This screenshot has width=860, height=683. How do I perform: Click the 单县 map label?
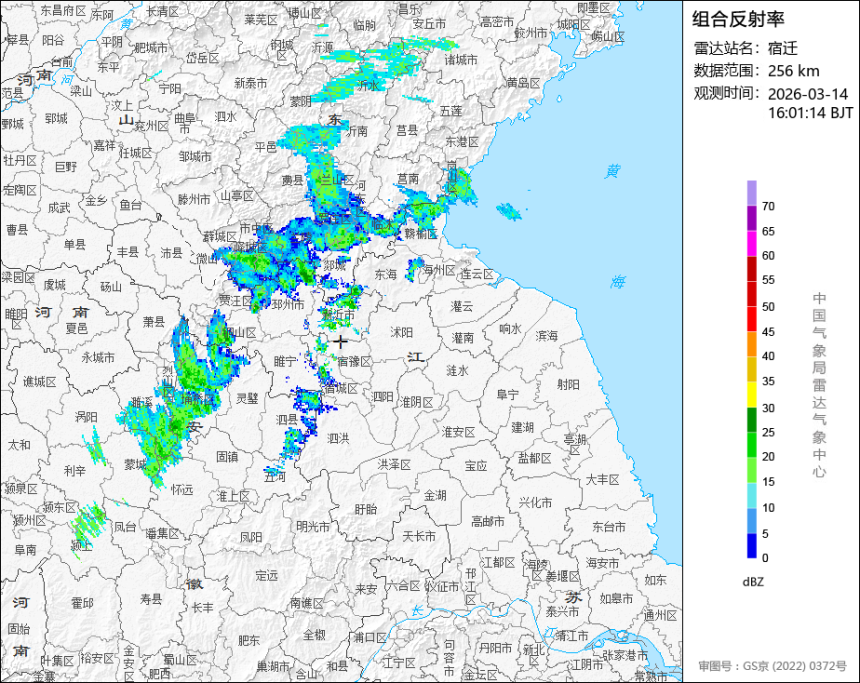pyautogui.click(x=75, y=244)
